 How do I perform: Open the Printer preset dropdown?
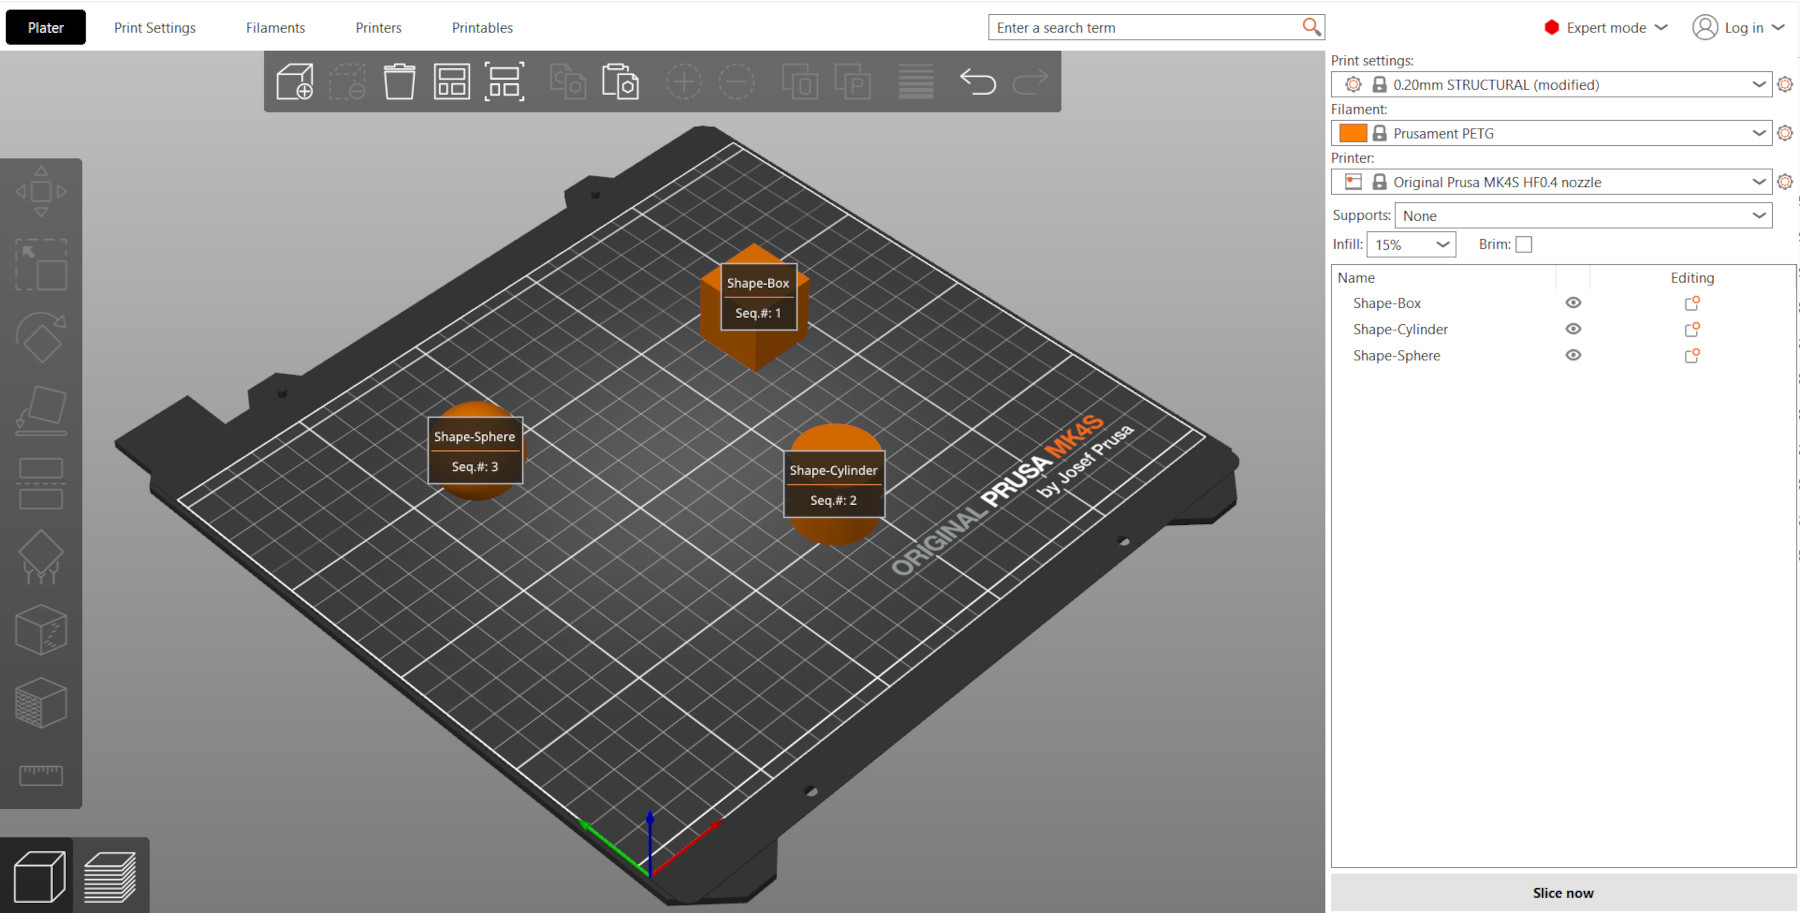1552,182
